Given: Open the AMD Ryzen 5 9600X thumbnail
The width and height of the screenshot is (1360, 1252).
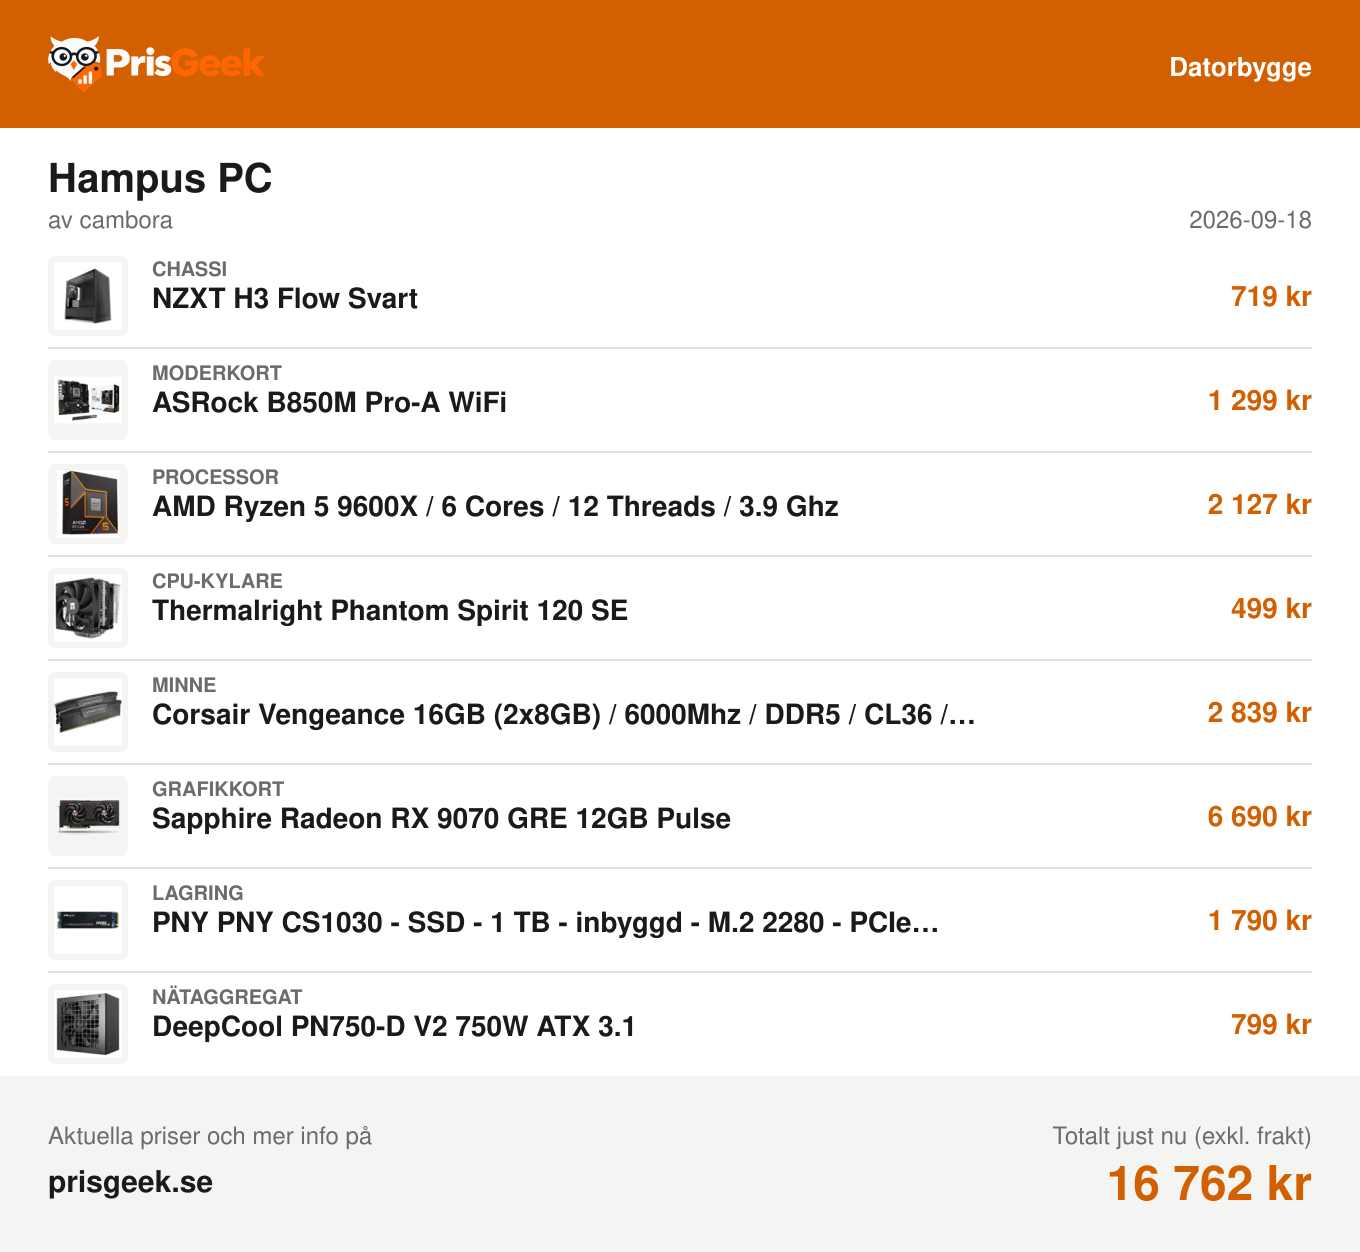Looking at the screenshot, I should [x=88, y=504].
